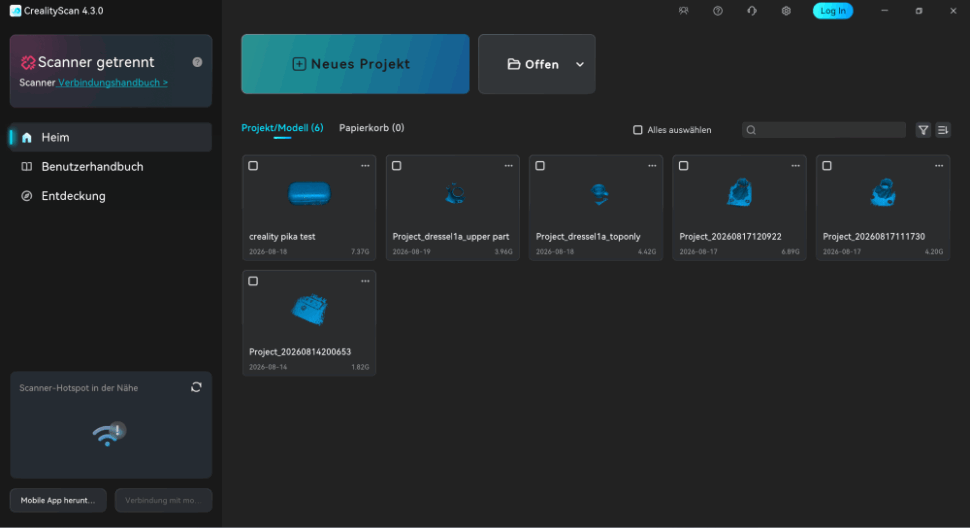Open Project_dressel1a_toponly thumbnail
Screen dimensions: 970x528
point(598,194)
